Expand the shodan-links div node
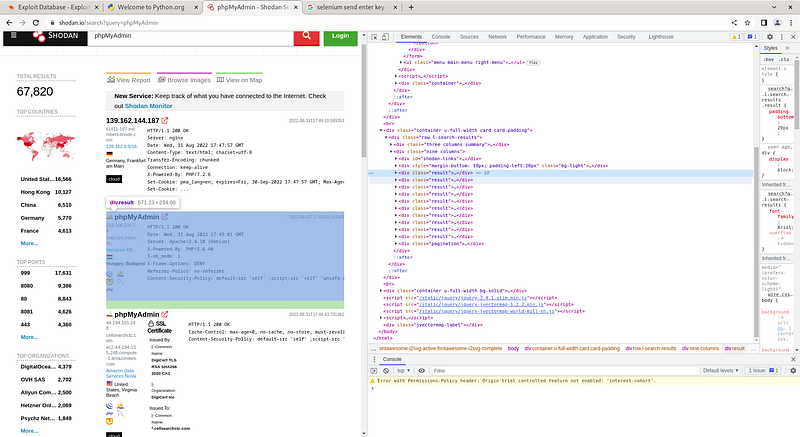 (396, 159)
